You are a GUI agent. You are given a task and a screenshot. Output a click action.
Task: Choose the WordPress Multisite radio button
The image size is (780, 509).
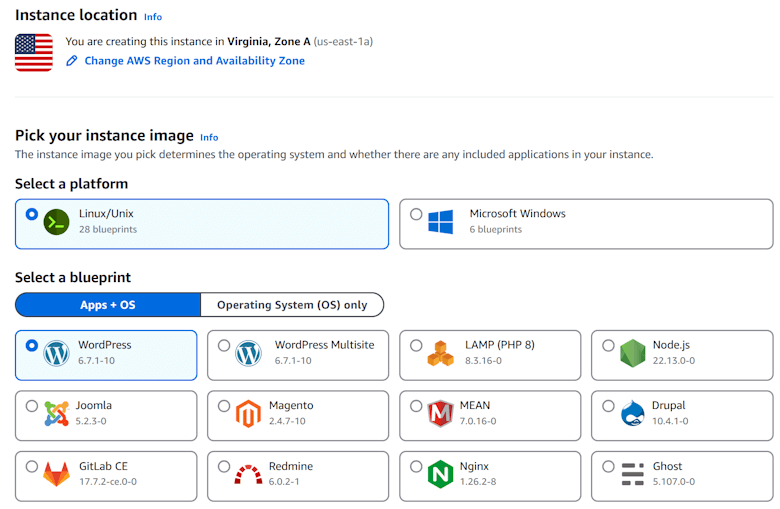point(224,346)
